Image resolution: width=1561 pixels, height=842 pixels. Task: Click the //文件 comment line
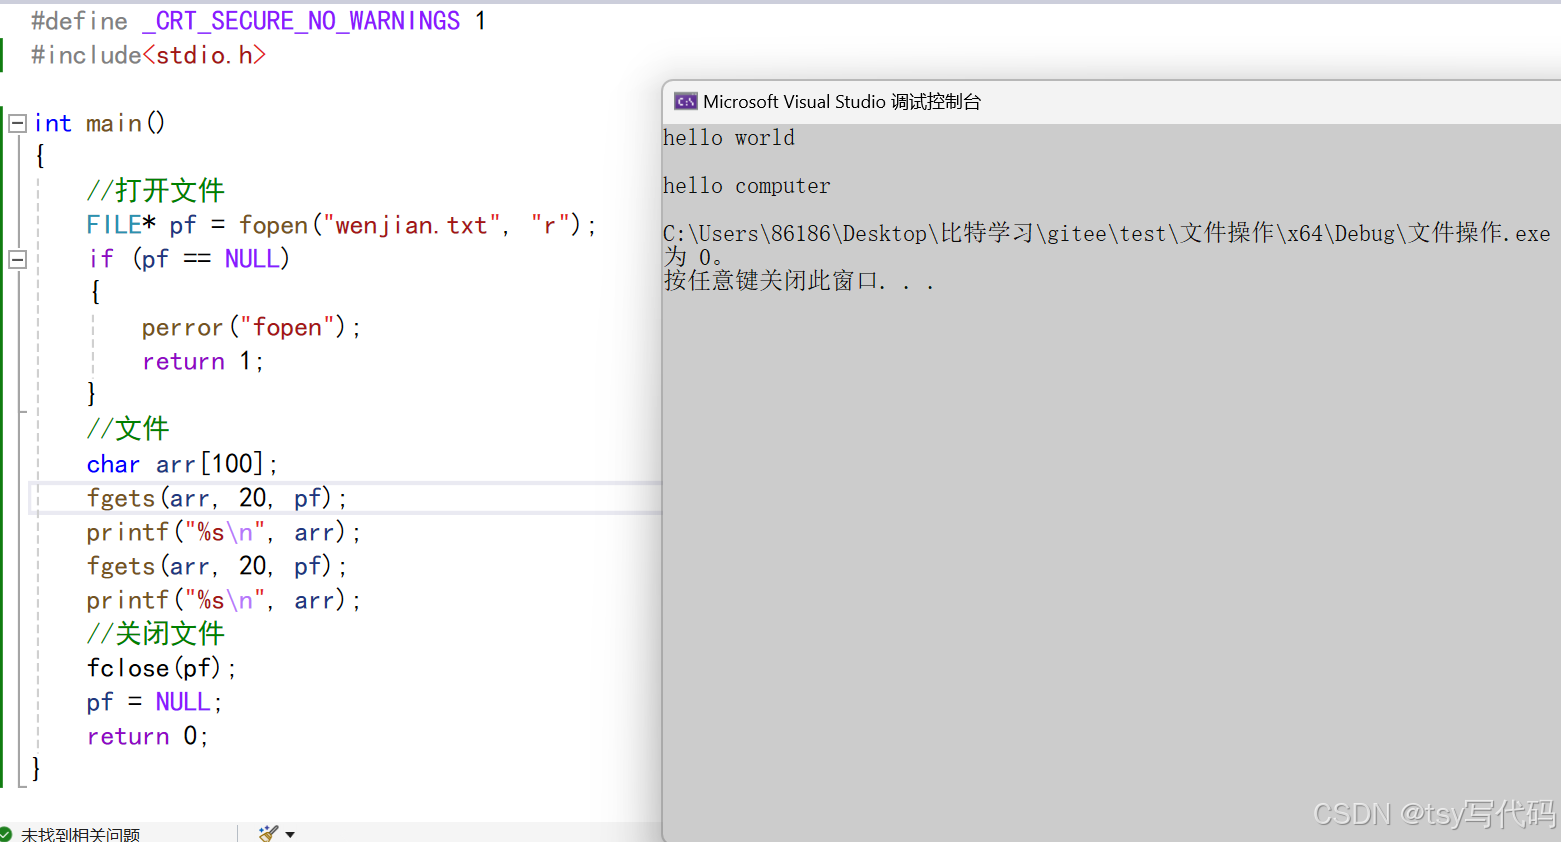pyautogui.click(x=127, y=429)
